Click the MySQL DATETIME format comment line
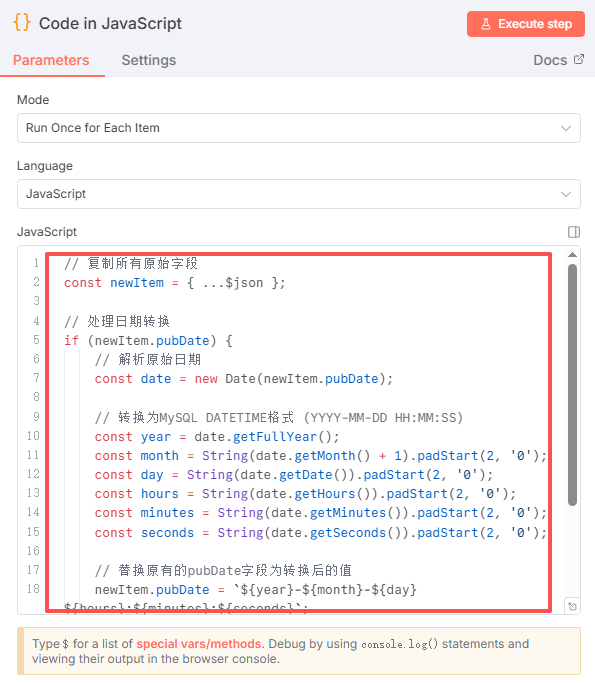The height and width of the screenshot is (683, 595). (279, 418)
